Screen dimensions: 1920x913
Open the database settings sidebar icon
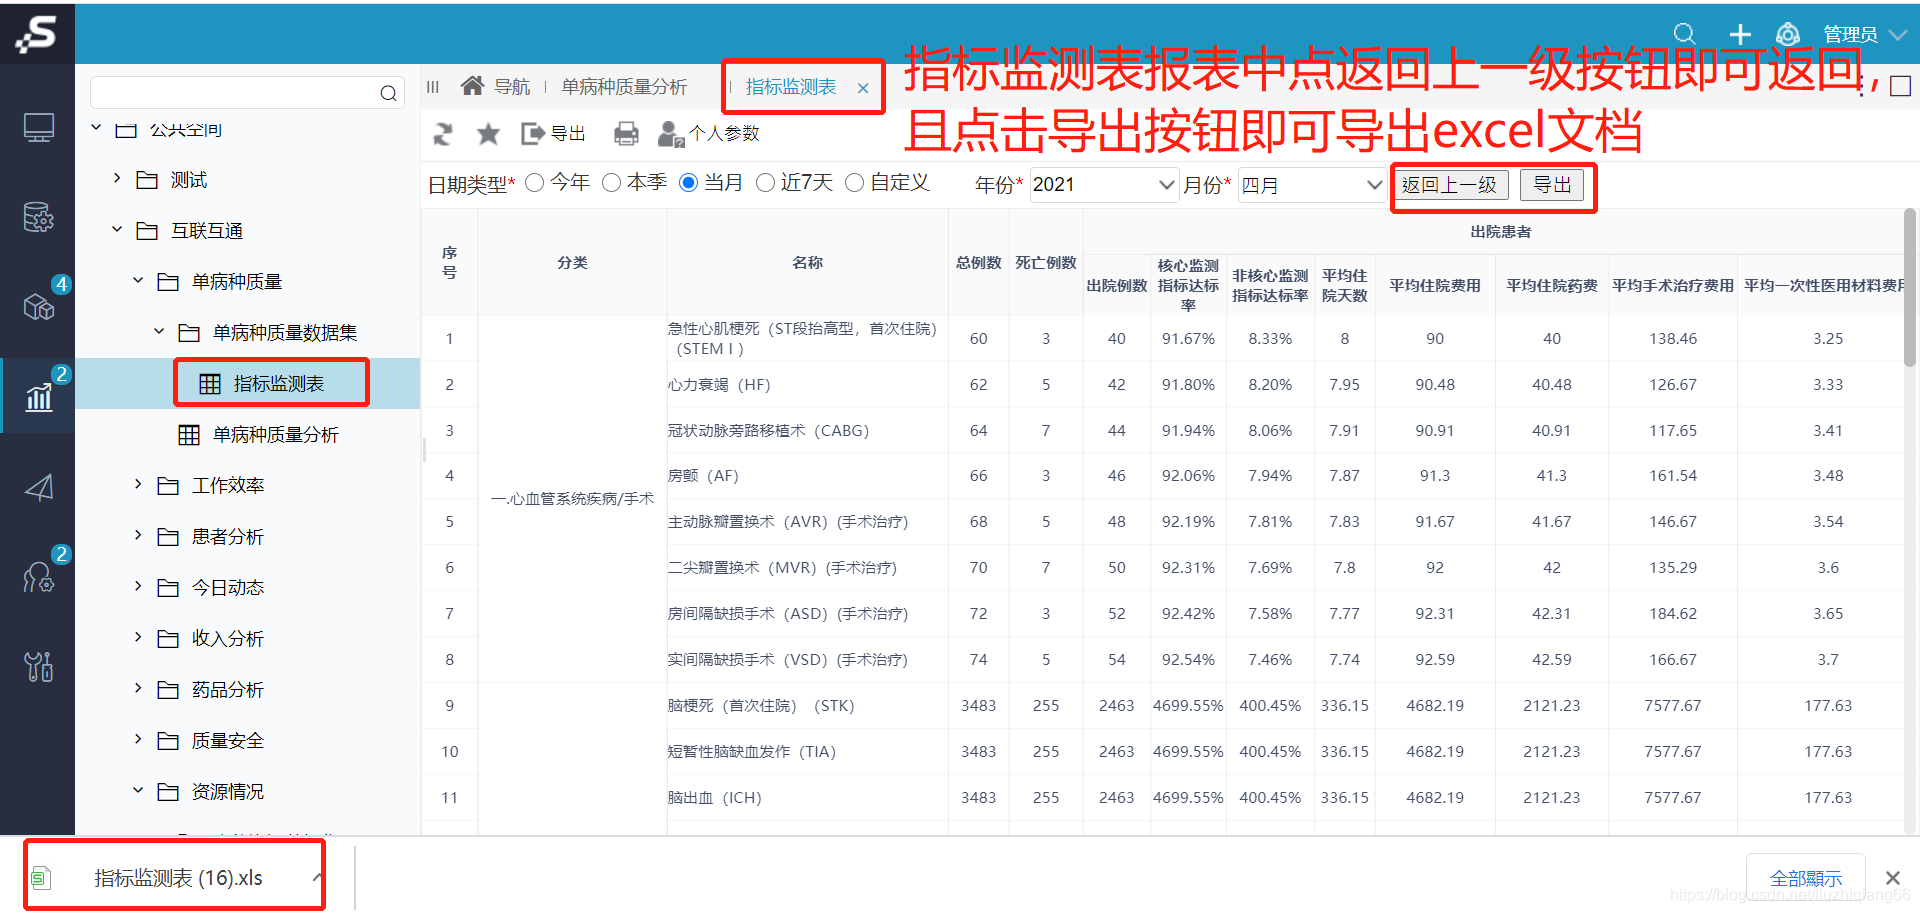click(x=38, y=217)
